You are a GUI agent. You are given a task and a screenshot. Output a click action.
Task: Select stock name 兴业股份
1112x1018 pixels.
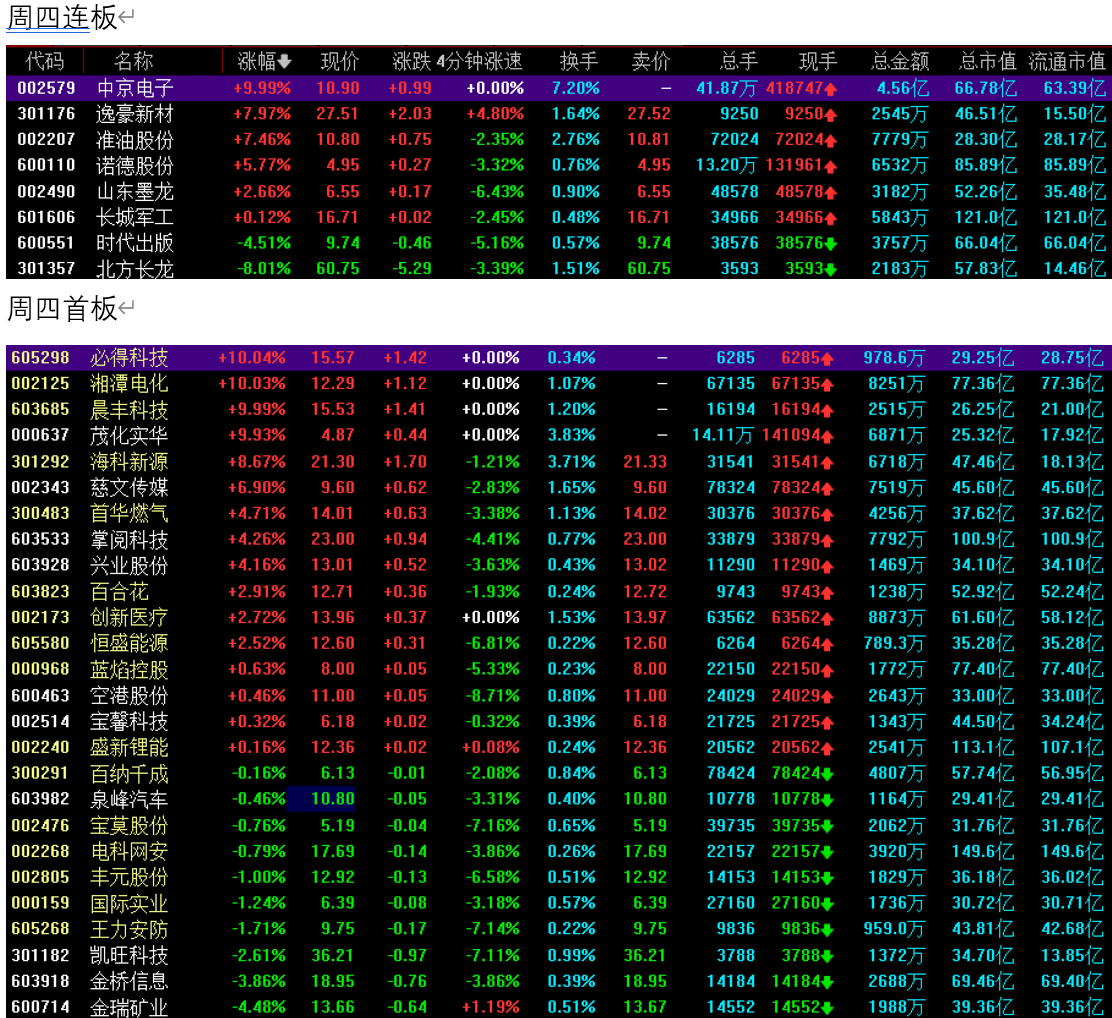click(x=129, y=565)
